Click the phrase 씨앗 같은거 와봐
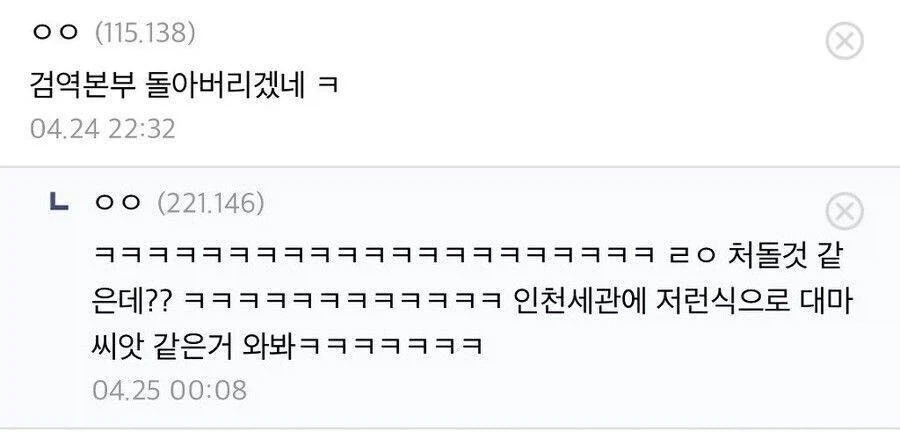This screenshot has height=432, width=900. 193,345
